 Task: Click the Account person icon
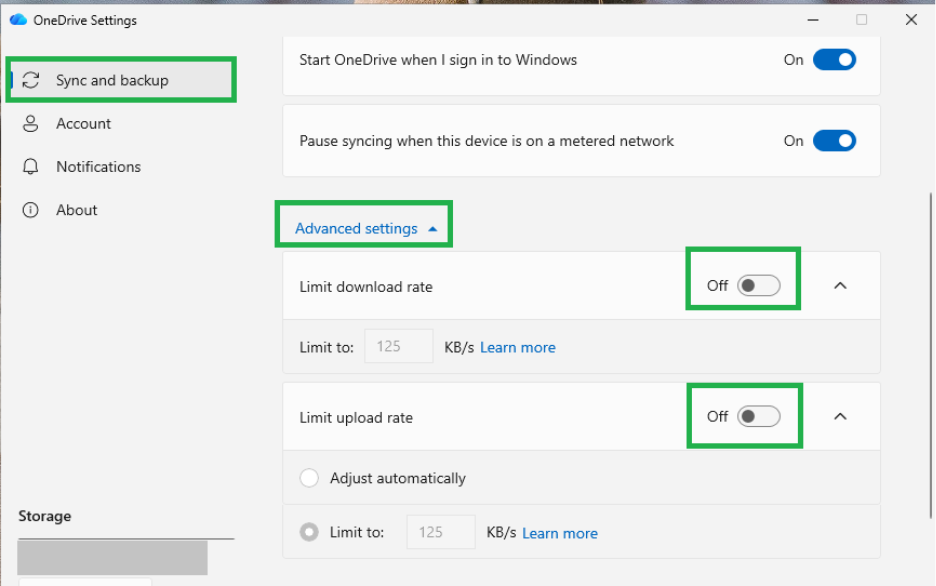30,124
